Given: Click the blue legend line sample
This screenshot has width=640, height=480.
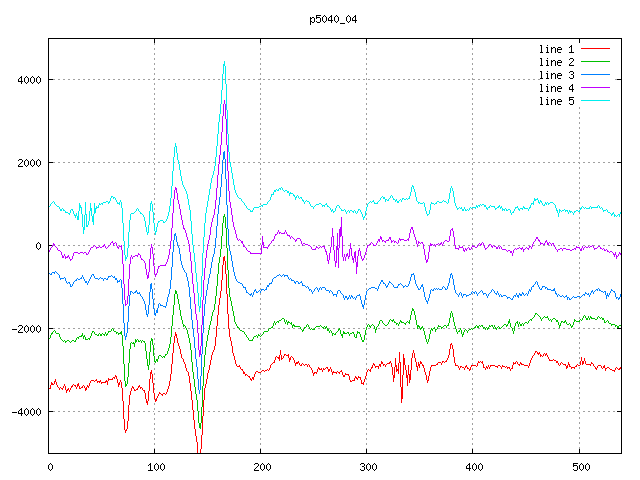Looking at the screenshot, I should [x=595, y=75].
